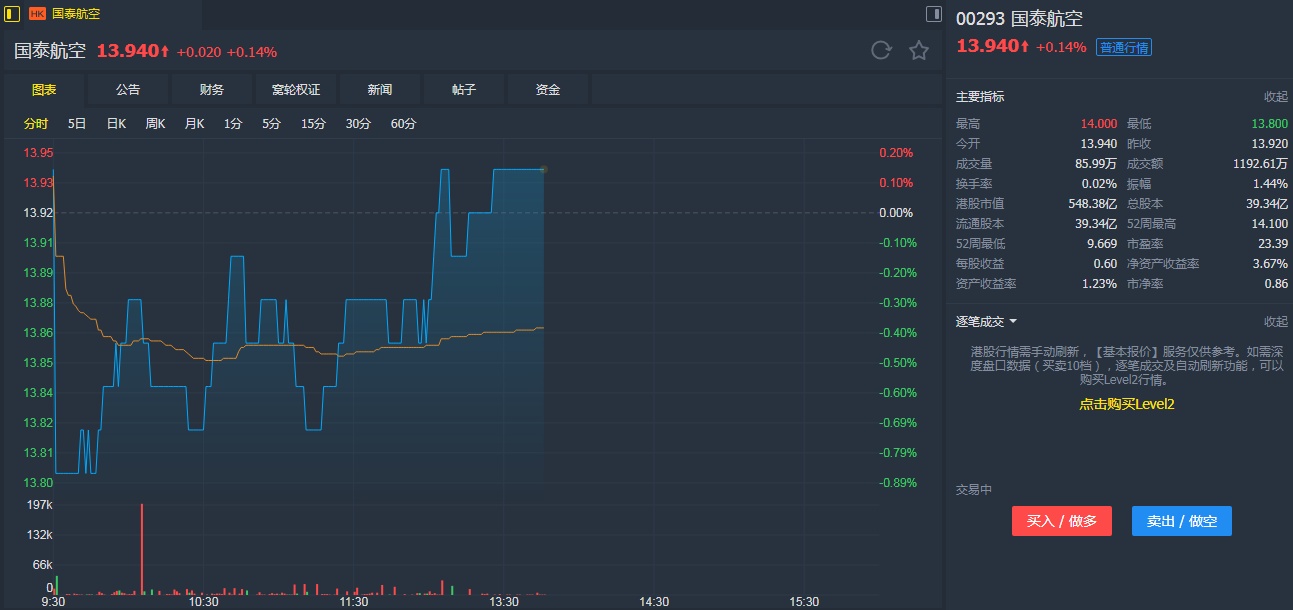Click the 普通行情 quote level badge
Viewport: 1293px width, 610px height.
point(1123,47)
